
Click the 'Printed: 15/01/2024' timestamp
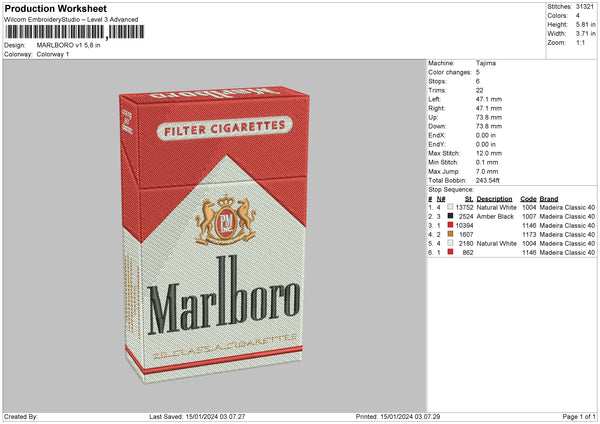click(398, 416)
